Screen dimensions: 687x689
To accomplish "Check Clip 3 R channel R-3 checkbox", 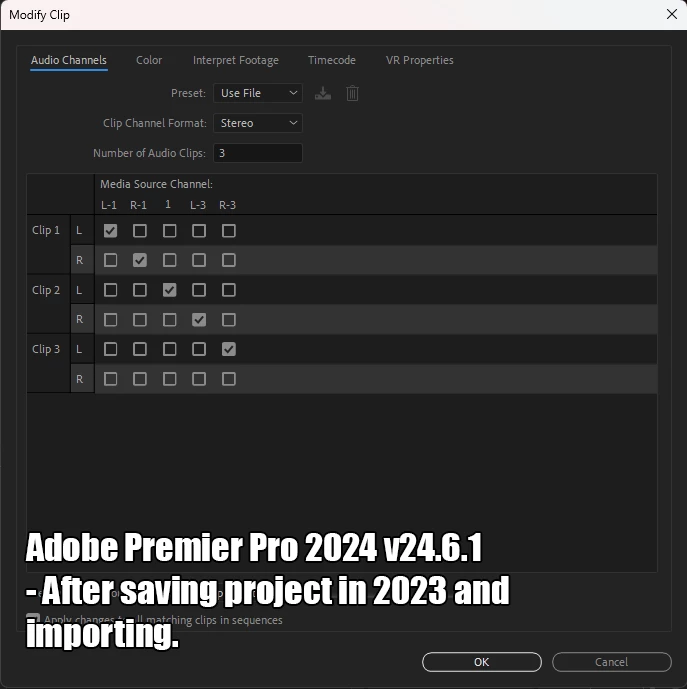I will pyautogui.click(x=229, y=379).
